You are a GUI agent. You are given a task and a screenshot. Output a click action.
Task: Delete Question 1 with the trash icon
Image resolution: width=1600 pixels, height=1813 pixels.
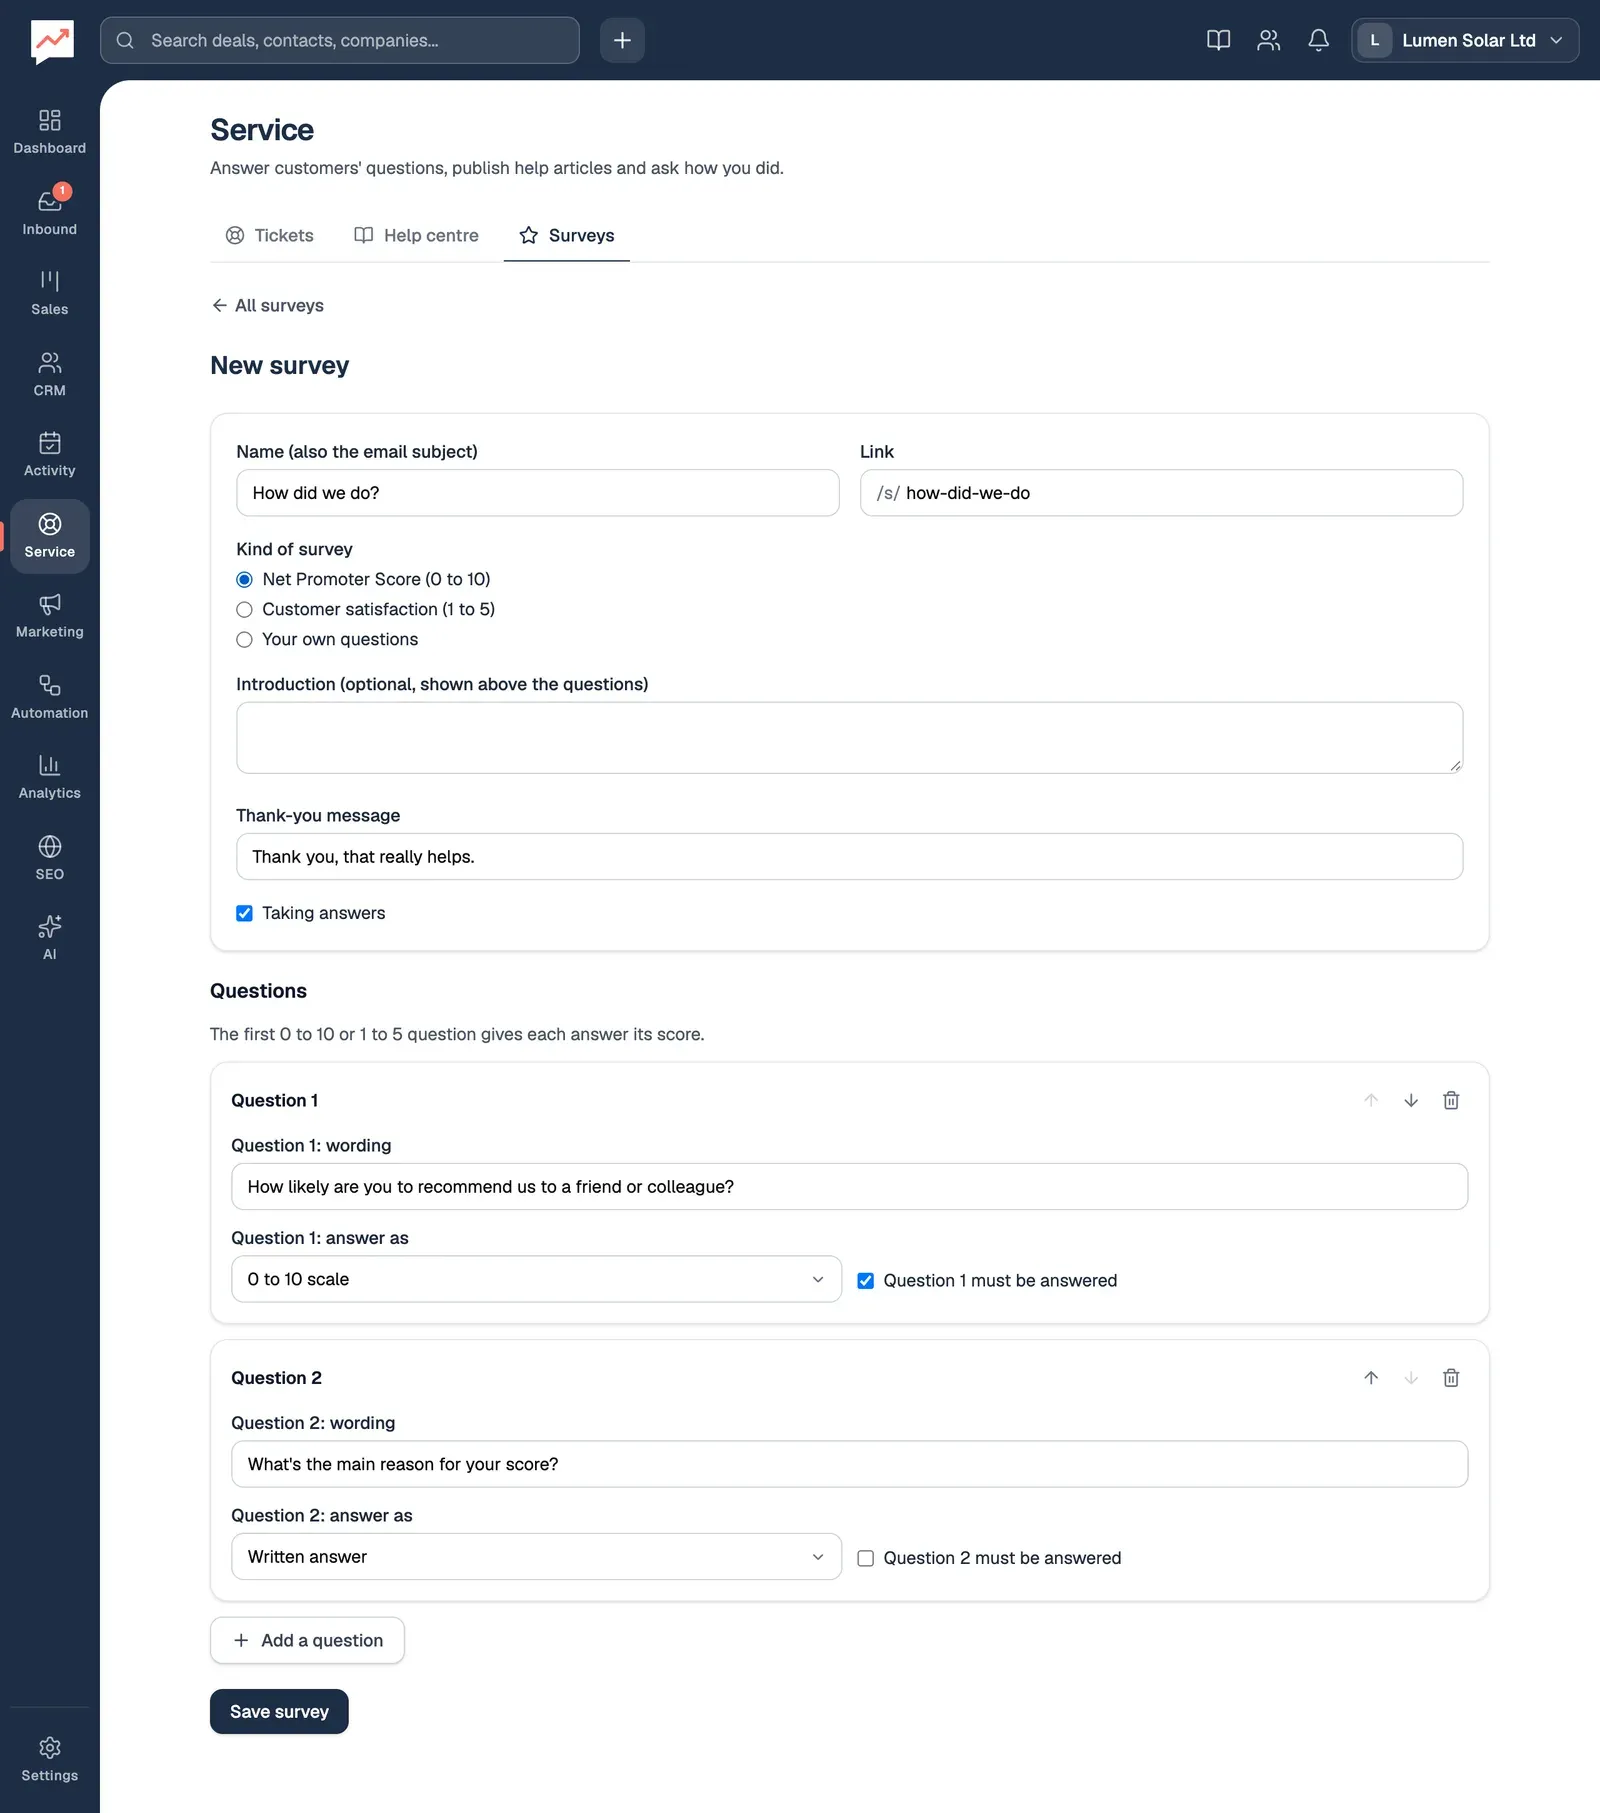pyautogui.click(x=1451, y=1100)
